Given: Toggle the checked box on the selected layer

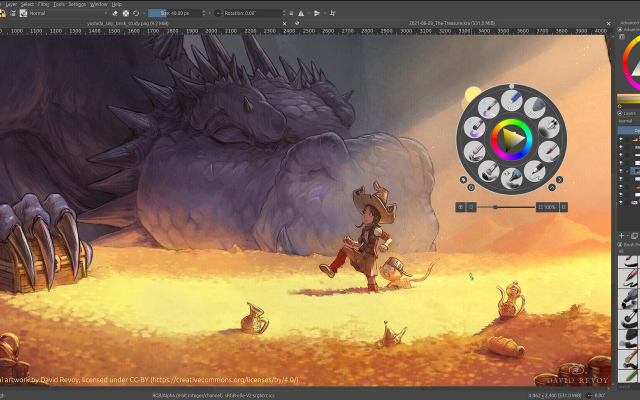Looking at the screenshot, I should 628,171.
